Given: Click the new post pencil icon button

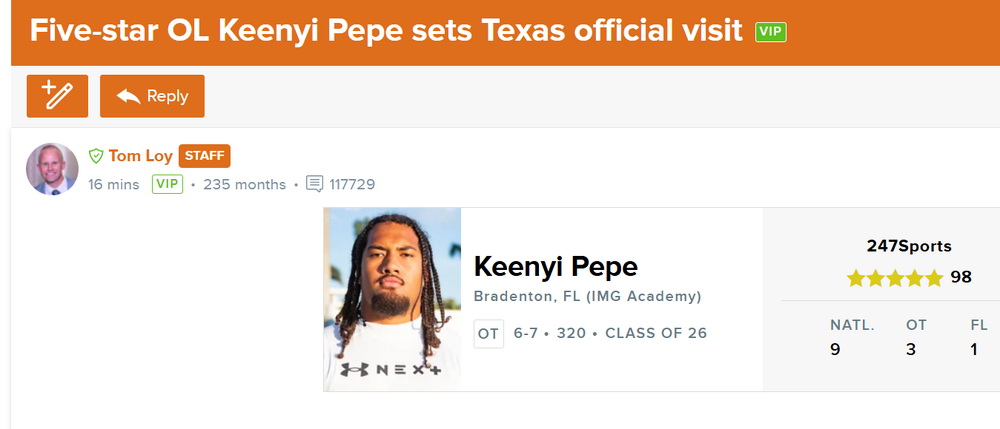Looking at the screenshot, I should point(57,96).
